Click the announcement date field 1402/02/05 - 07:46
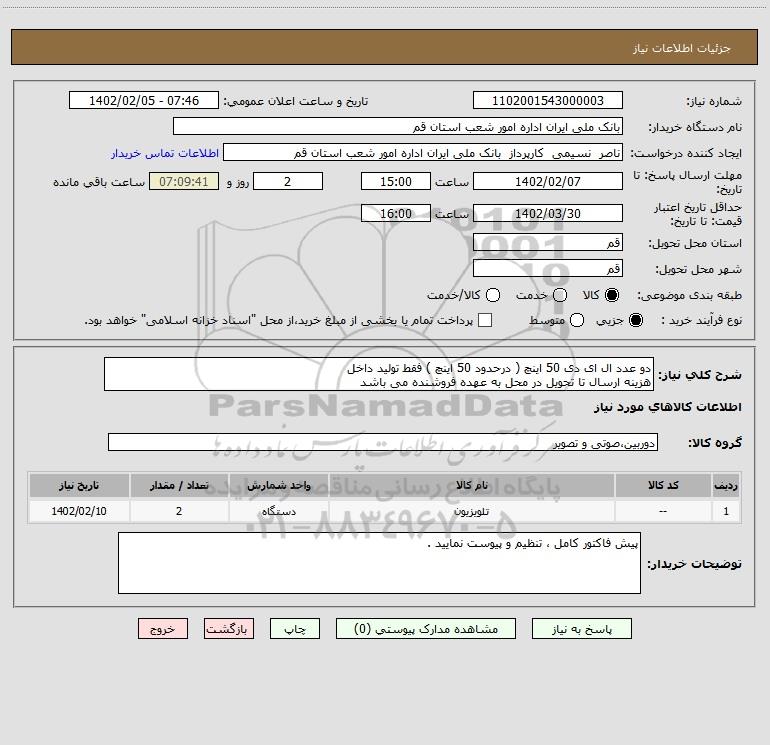The width and height of the screenshot is (770, 745). click(x=143, y=100)
